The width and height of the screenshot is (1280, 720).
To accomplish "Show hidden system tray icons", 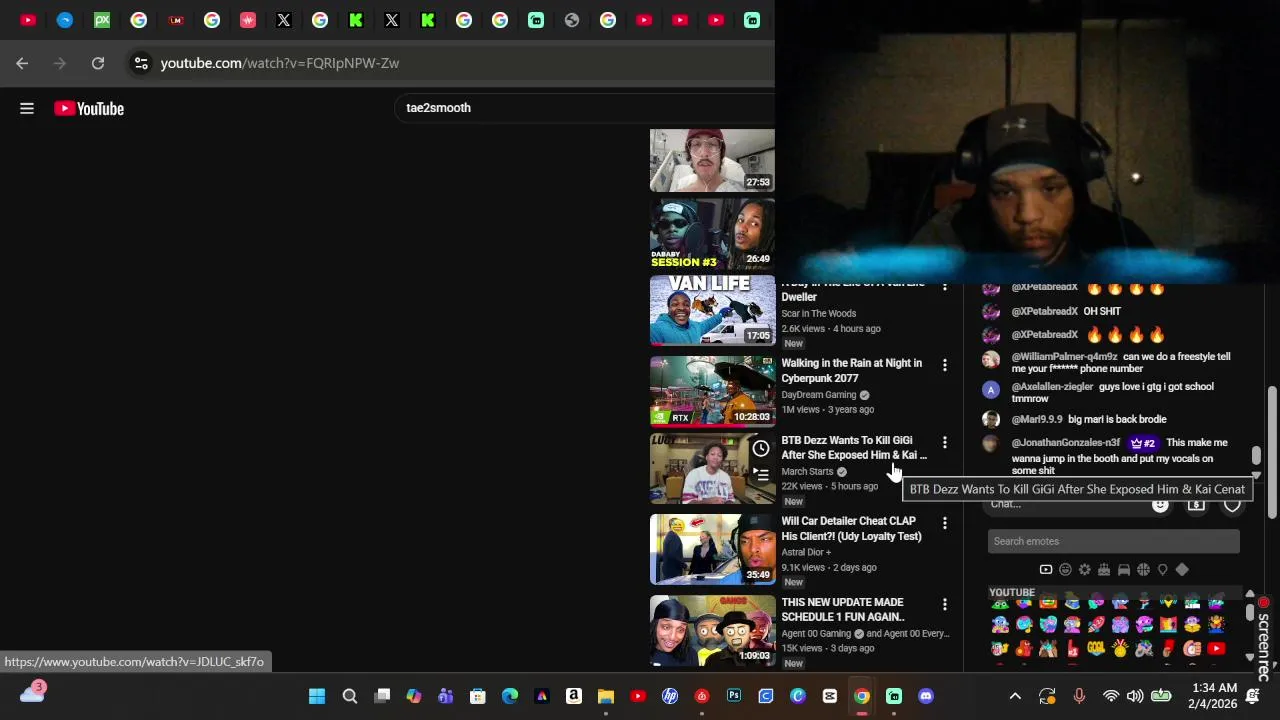I will [x=1015, y=696].
